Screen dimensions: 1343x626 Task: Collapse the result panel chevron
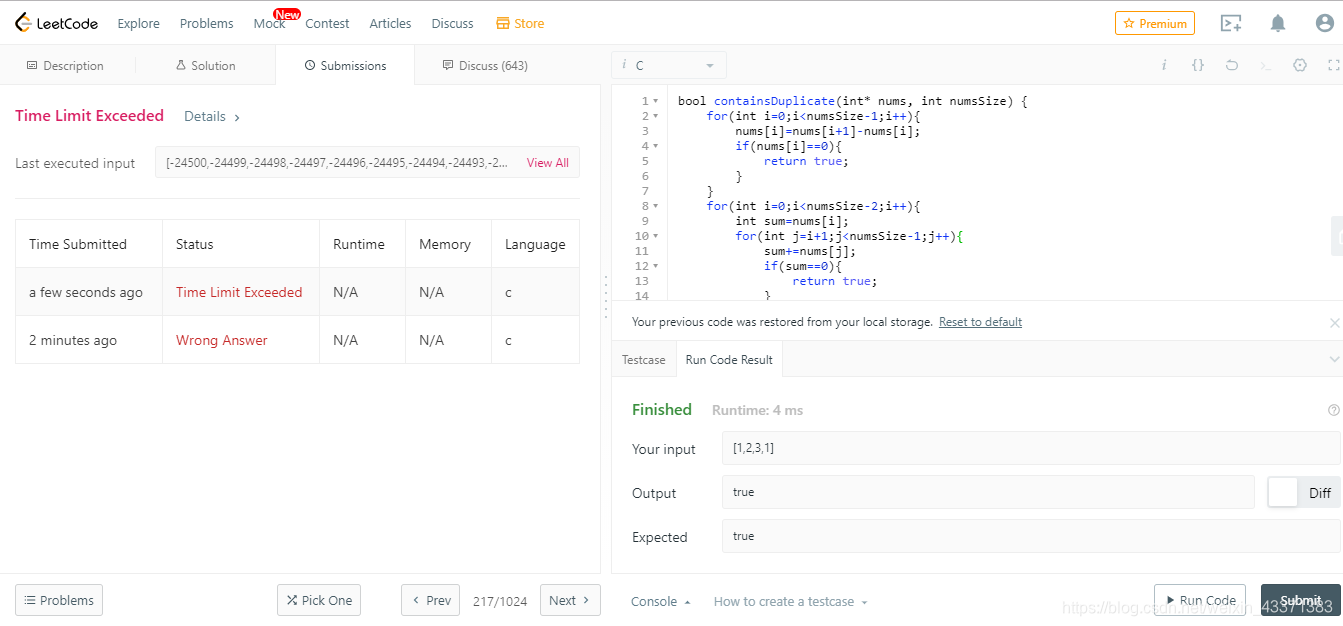pos(1334,359)
